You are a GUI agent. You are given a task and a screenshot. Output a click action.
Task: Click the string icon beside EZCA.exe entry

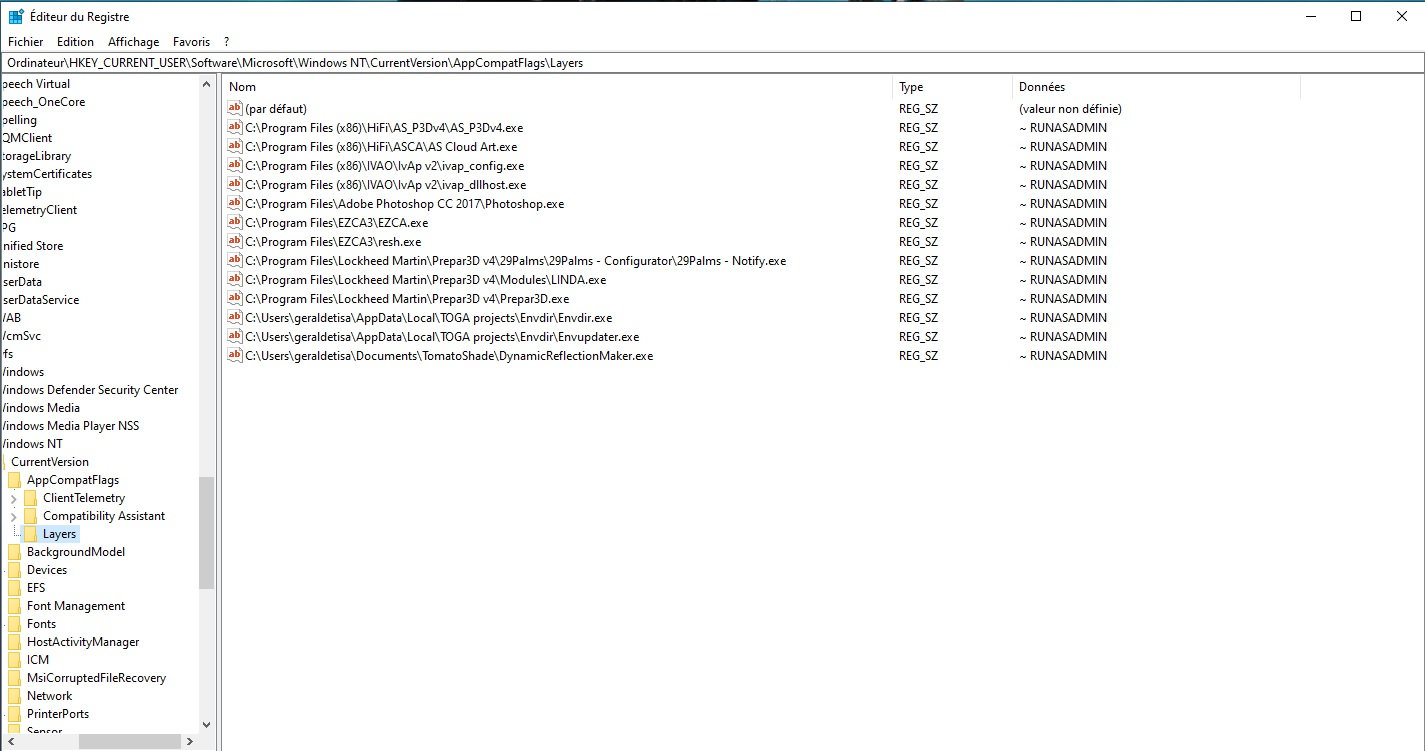point(235,222)
